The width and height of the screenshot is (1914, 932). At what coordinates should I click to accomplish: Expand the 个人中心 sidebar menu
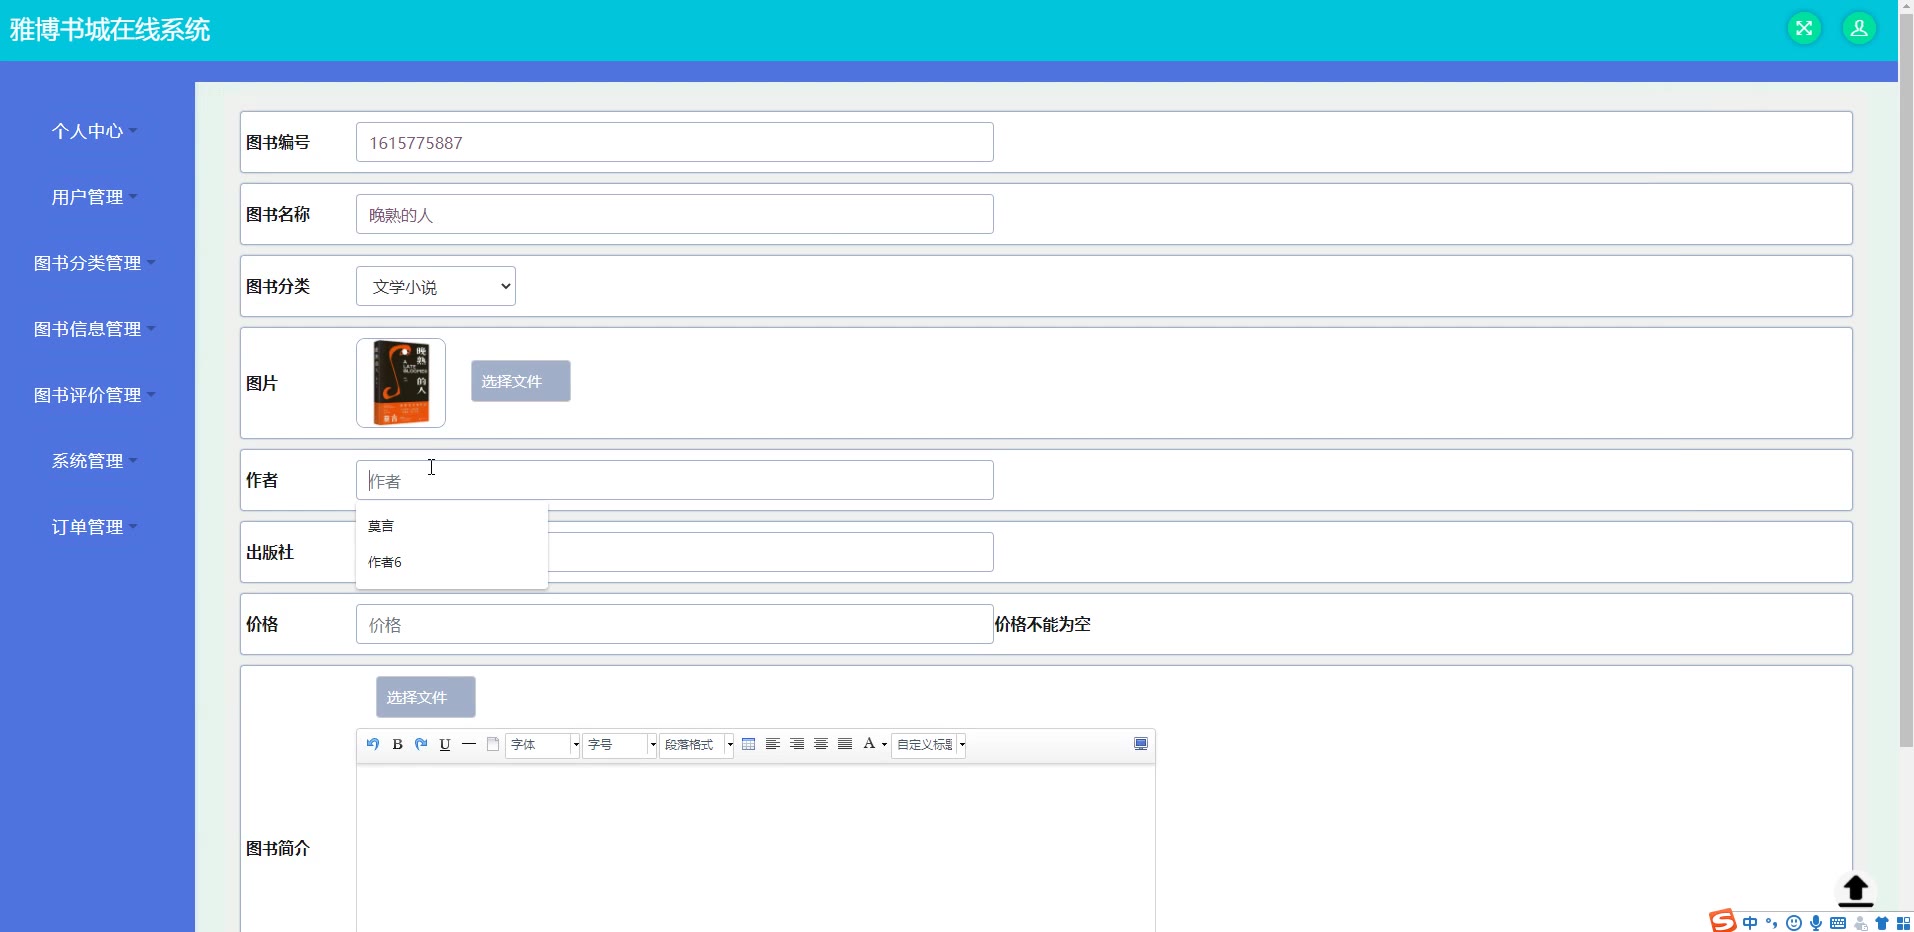[95, 131]
